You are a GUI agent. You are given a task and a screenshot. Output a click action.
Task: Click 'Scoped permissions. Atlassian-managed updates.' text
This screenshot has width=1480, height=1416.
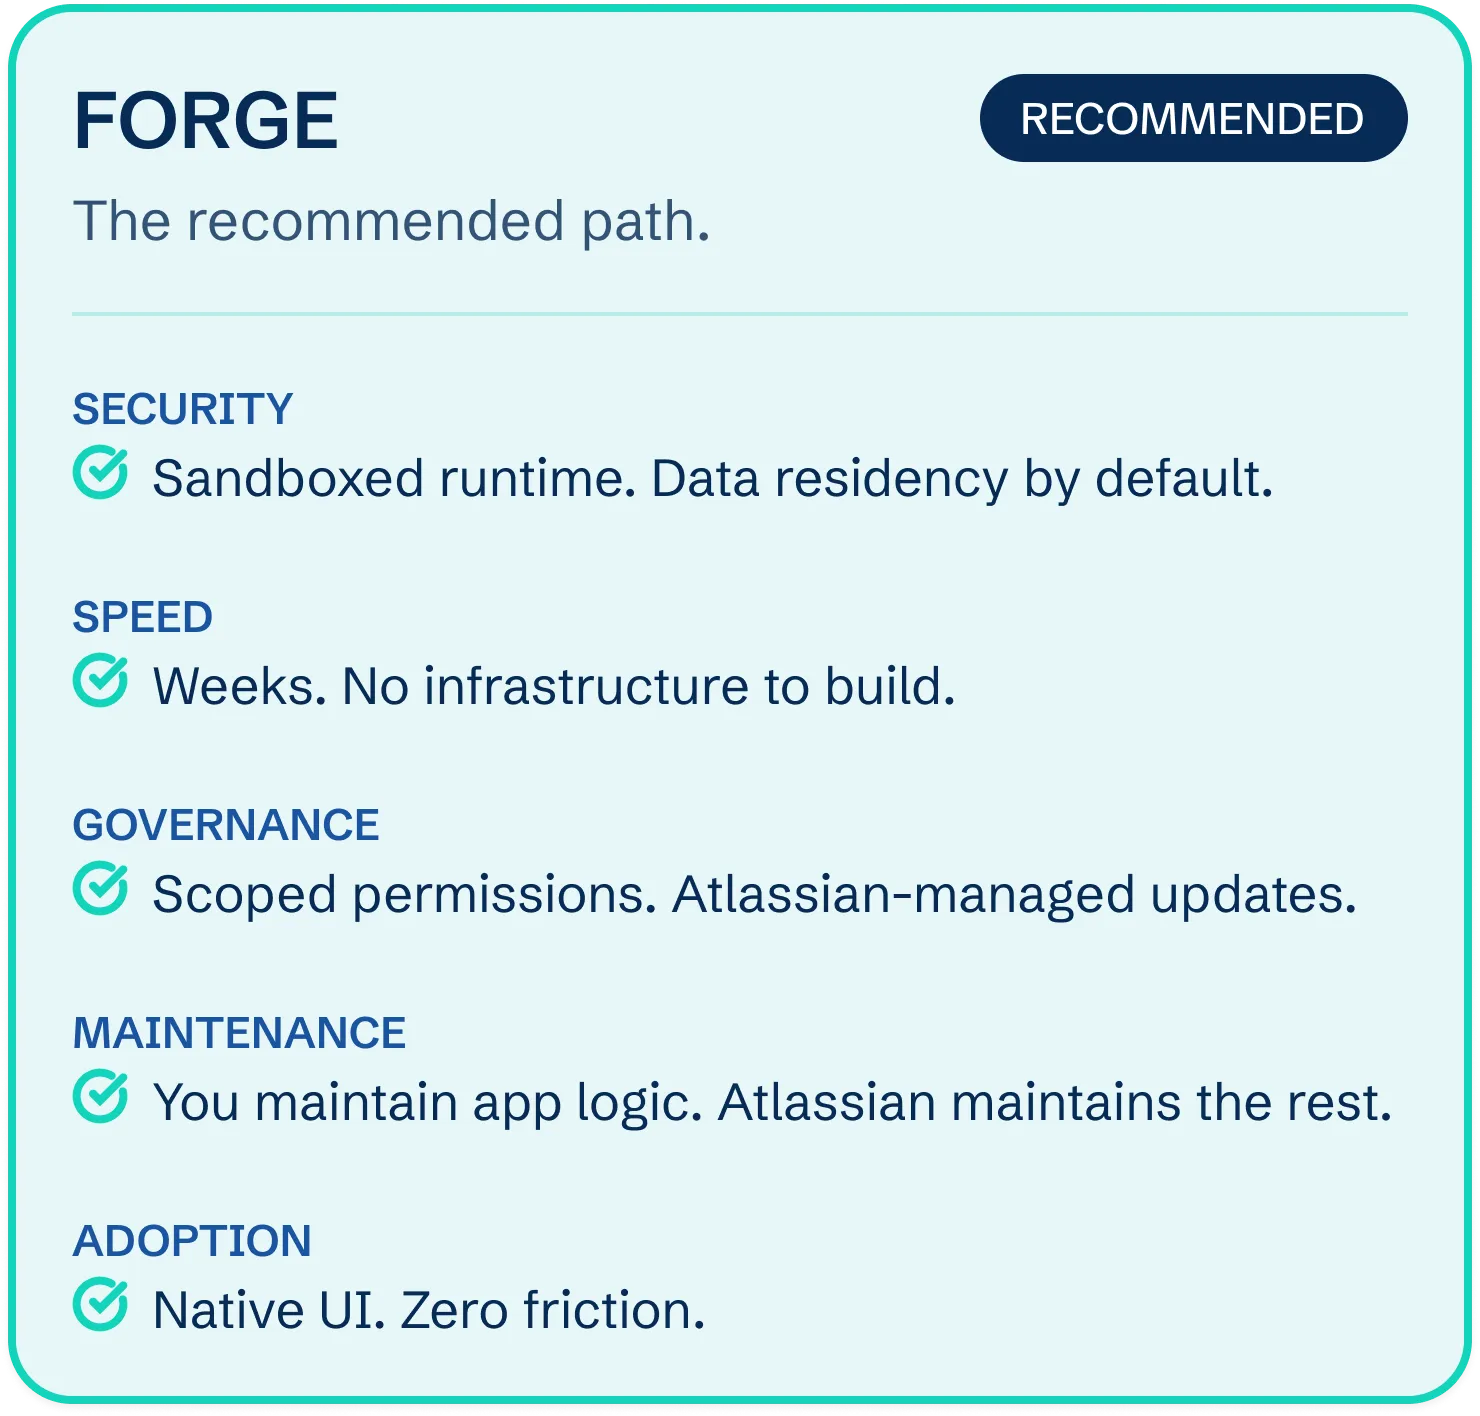(755, 895)
